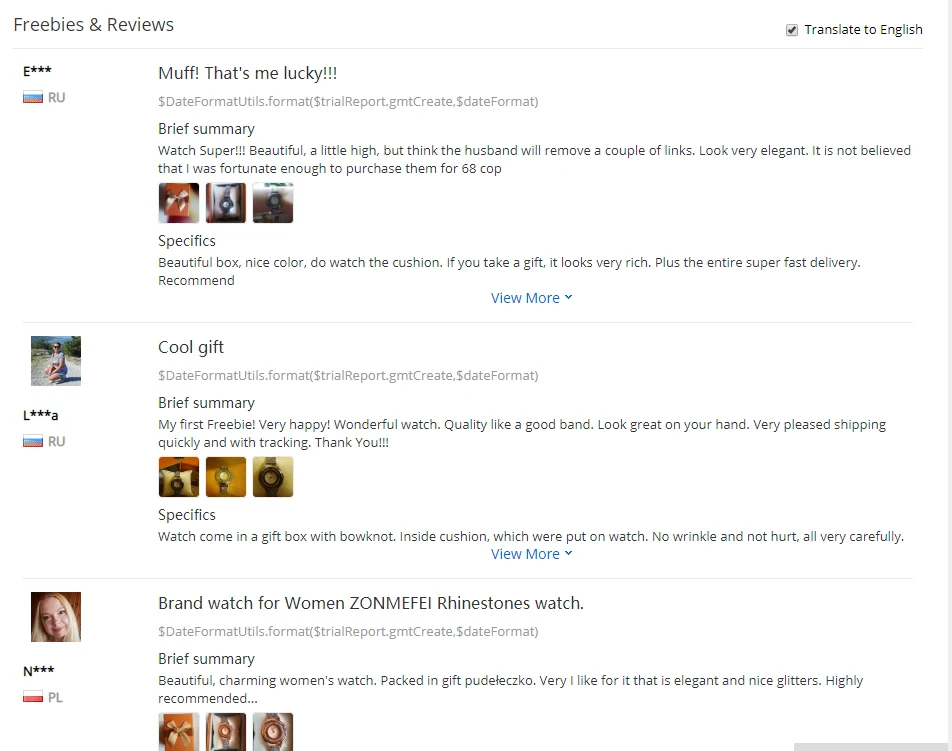This screenshot has width=952, height=751.
Task: Uncheck the Translate to English checkbox
Action: [x=791, y=30]
